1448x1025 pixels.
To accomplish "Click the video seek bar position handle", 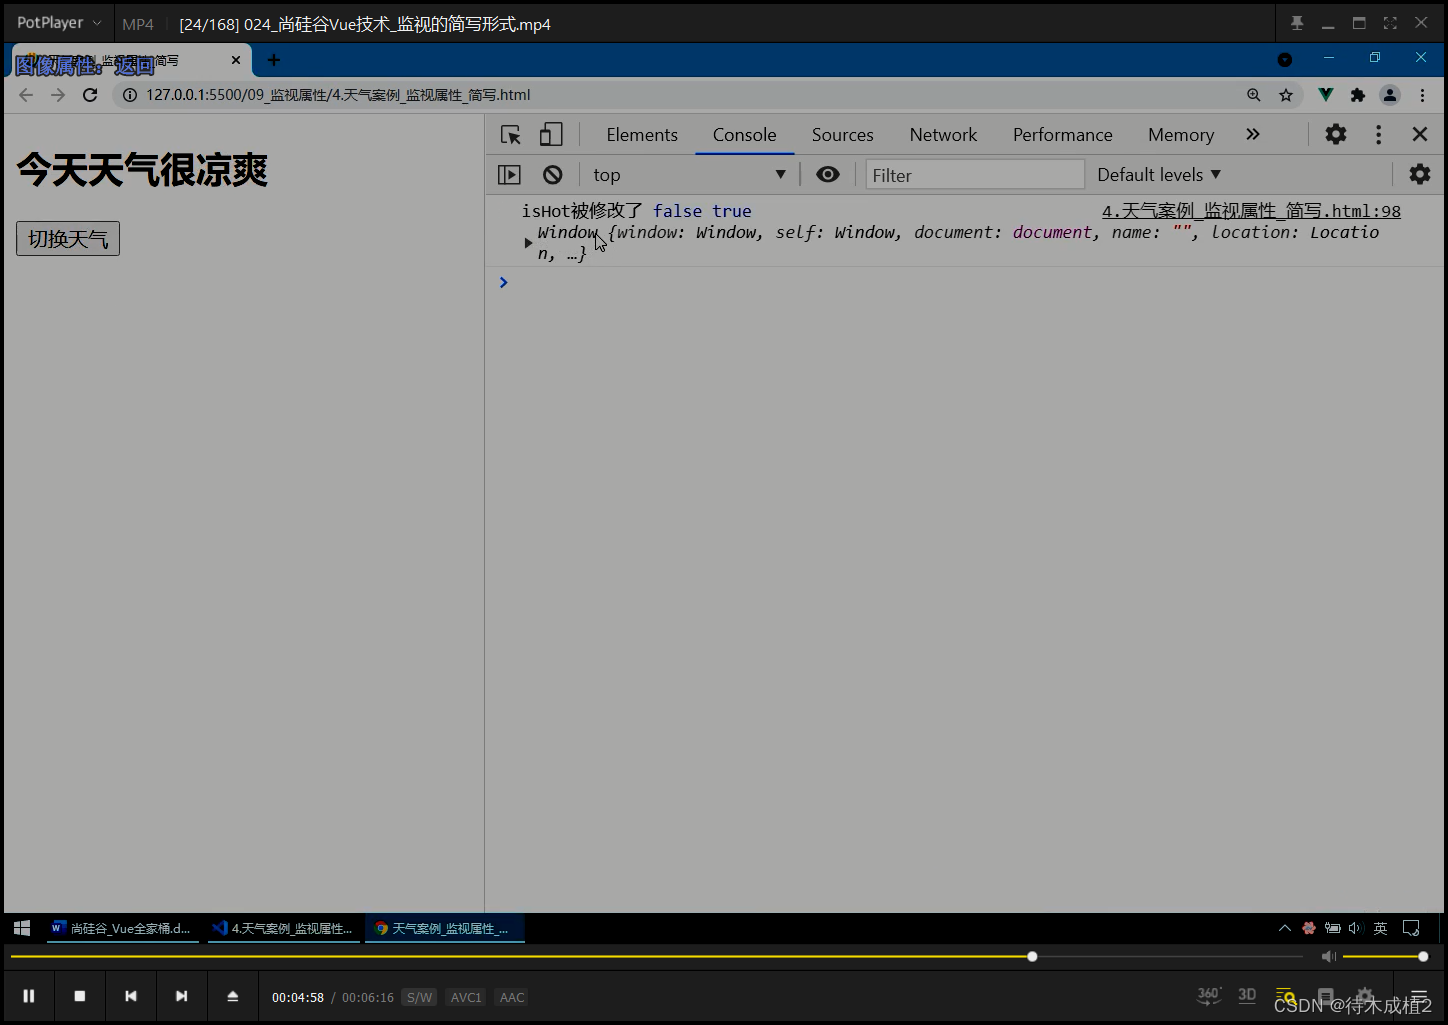I will 1032,957.
